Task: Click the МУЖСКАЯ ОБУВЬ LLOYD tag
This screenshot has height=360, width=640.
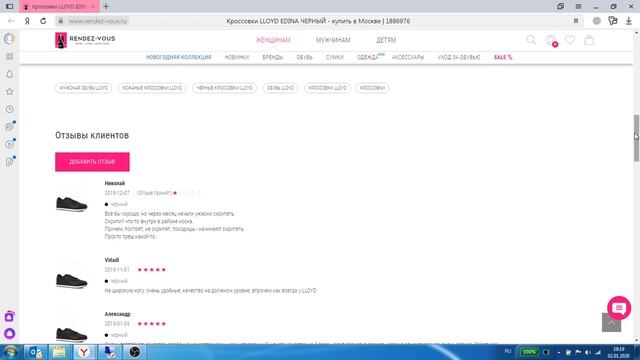Action: point(84,88)
